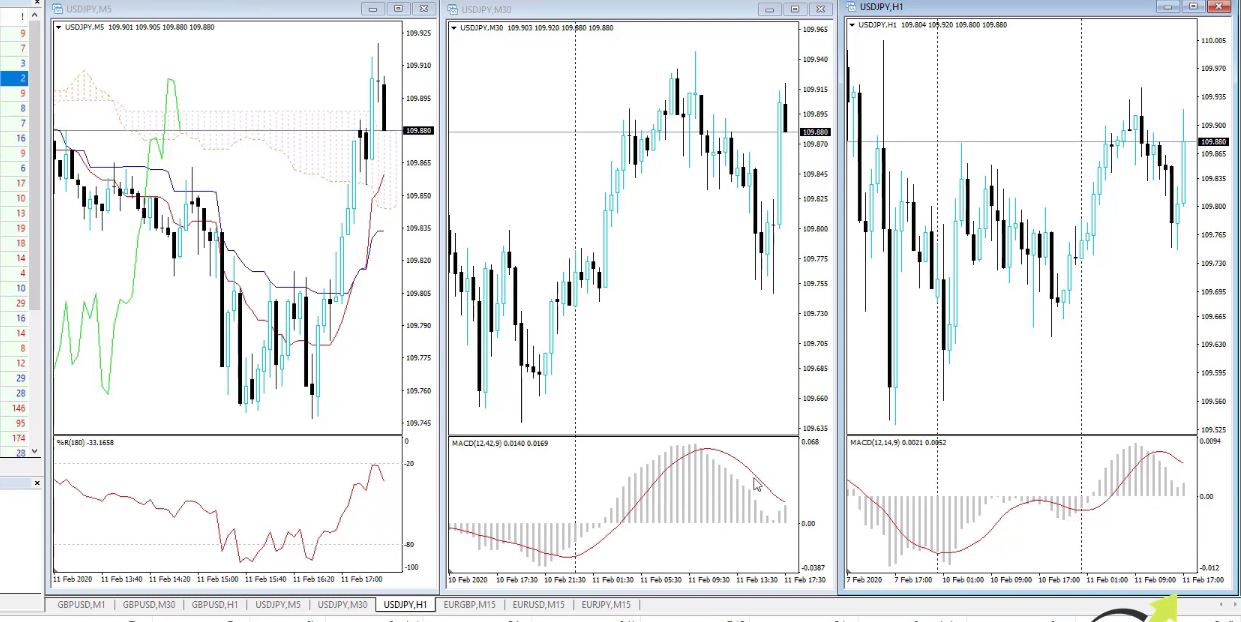1241x622 pixels.
Task: Switch to the GBPUSD,M1 chart tab
Action: [x=80, y=604]
